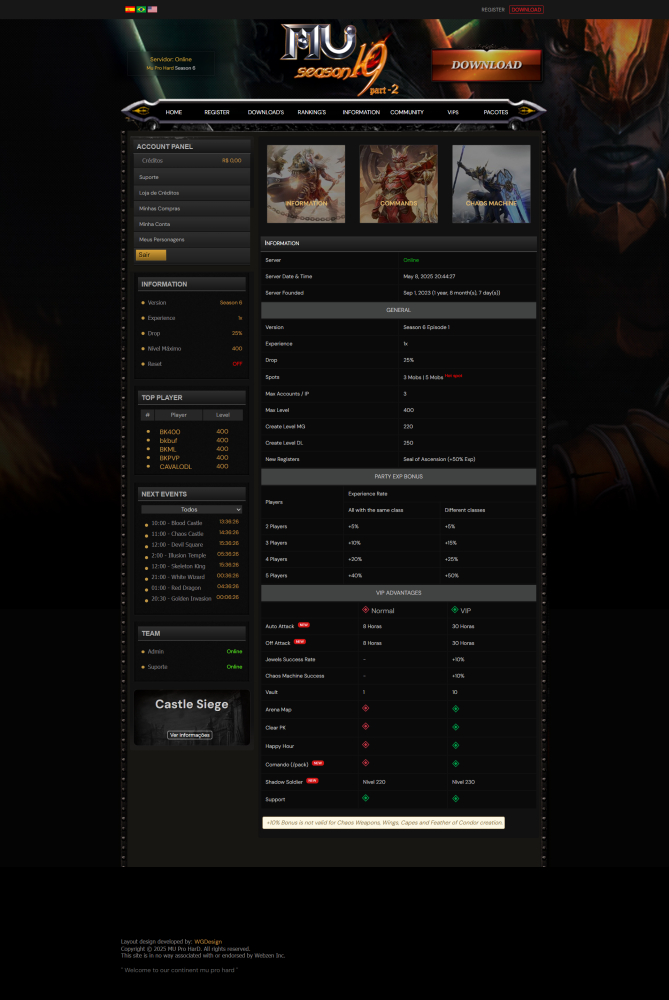The image size is (669, 1000).
Task: Click the 12:00 - Devil Square event
Action: pyautogui.click(x=177, y=545)
